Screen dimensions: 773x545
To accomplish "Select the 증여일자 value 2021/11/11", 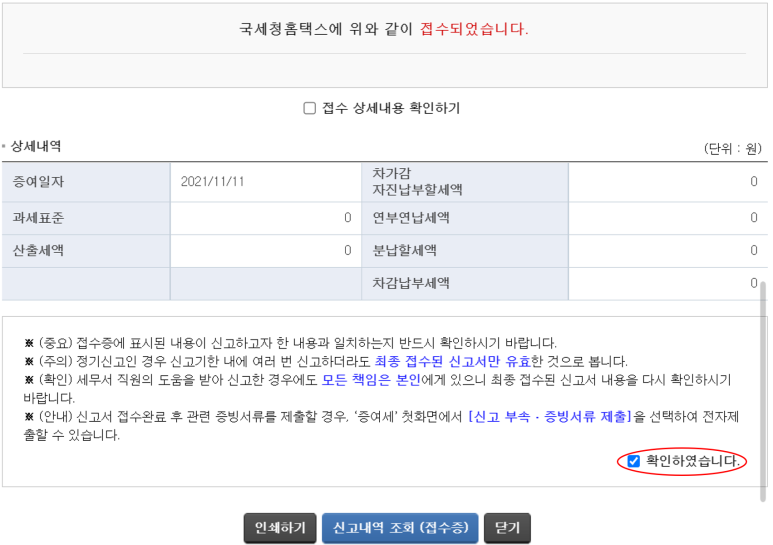I will click(212, 182).
